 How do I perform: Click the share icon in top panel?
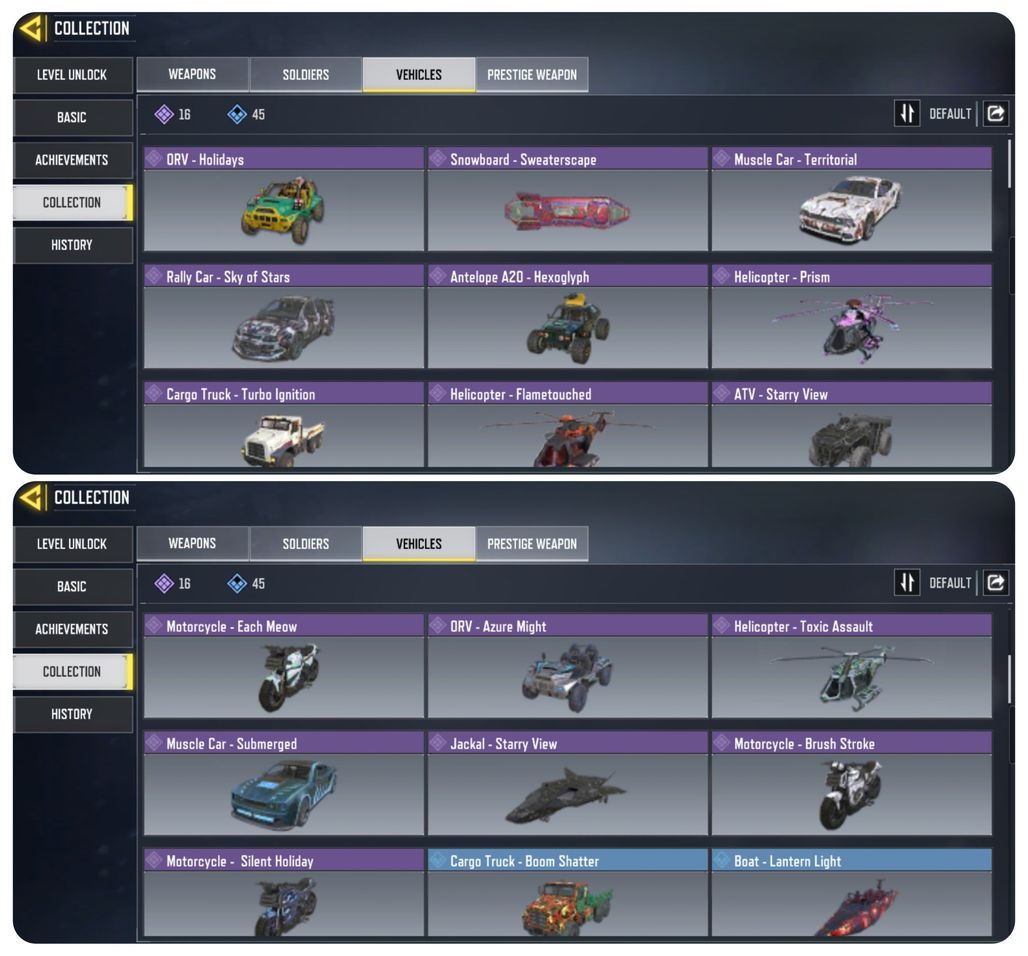[995, 113]
